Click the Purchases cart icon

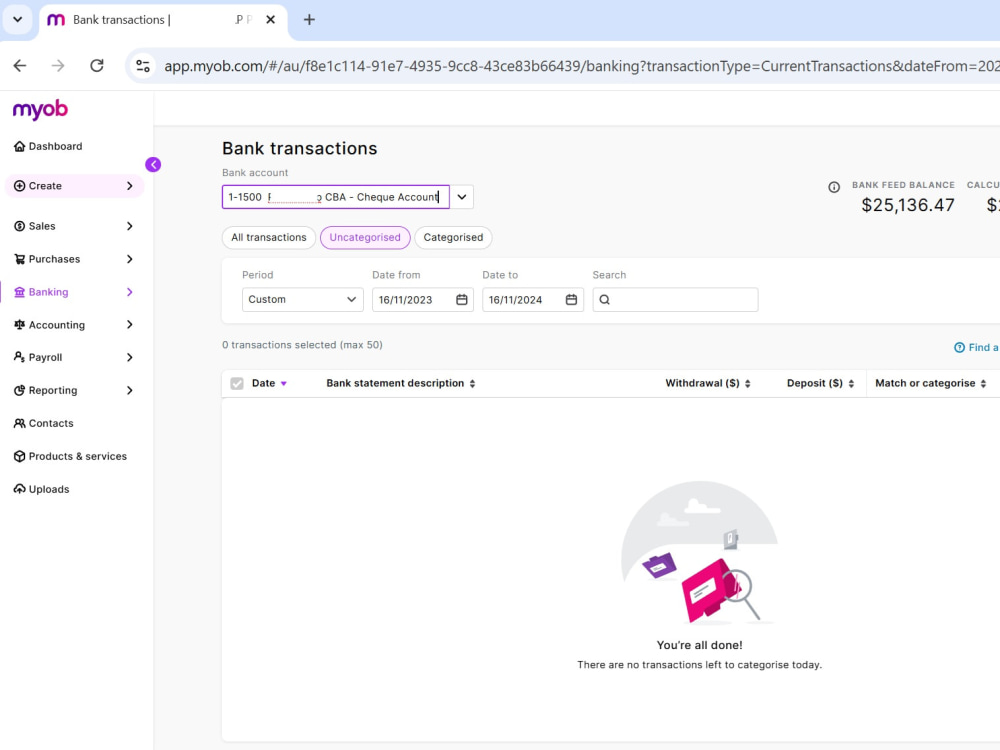pos(20,259)
